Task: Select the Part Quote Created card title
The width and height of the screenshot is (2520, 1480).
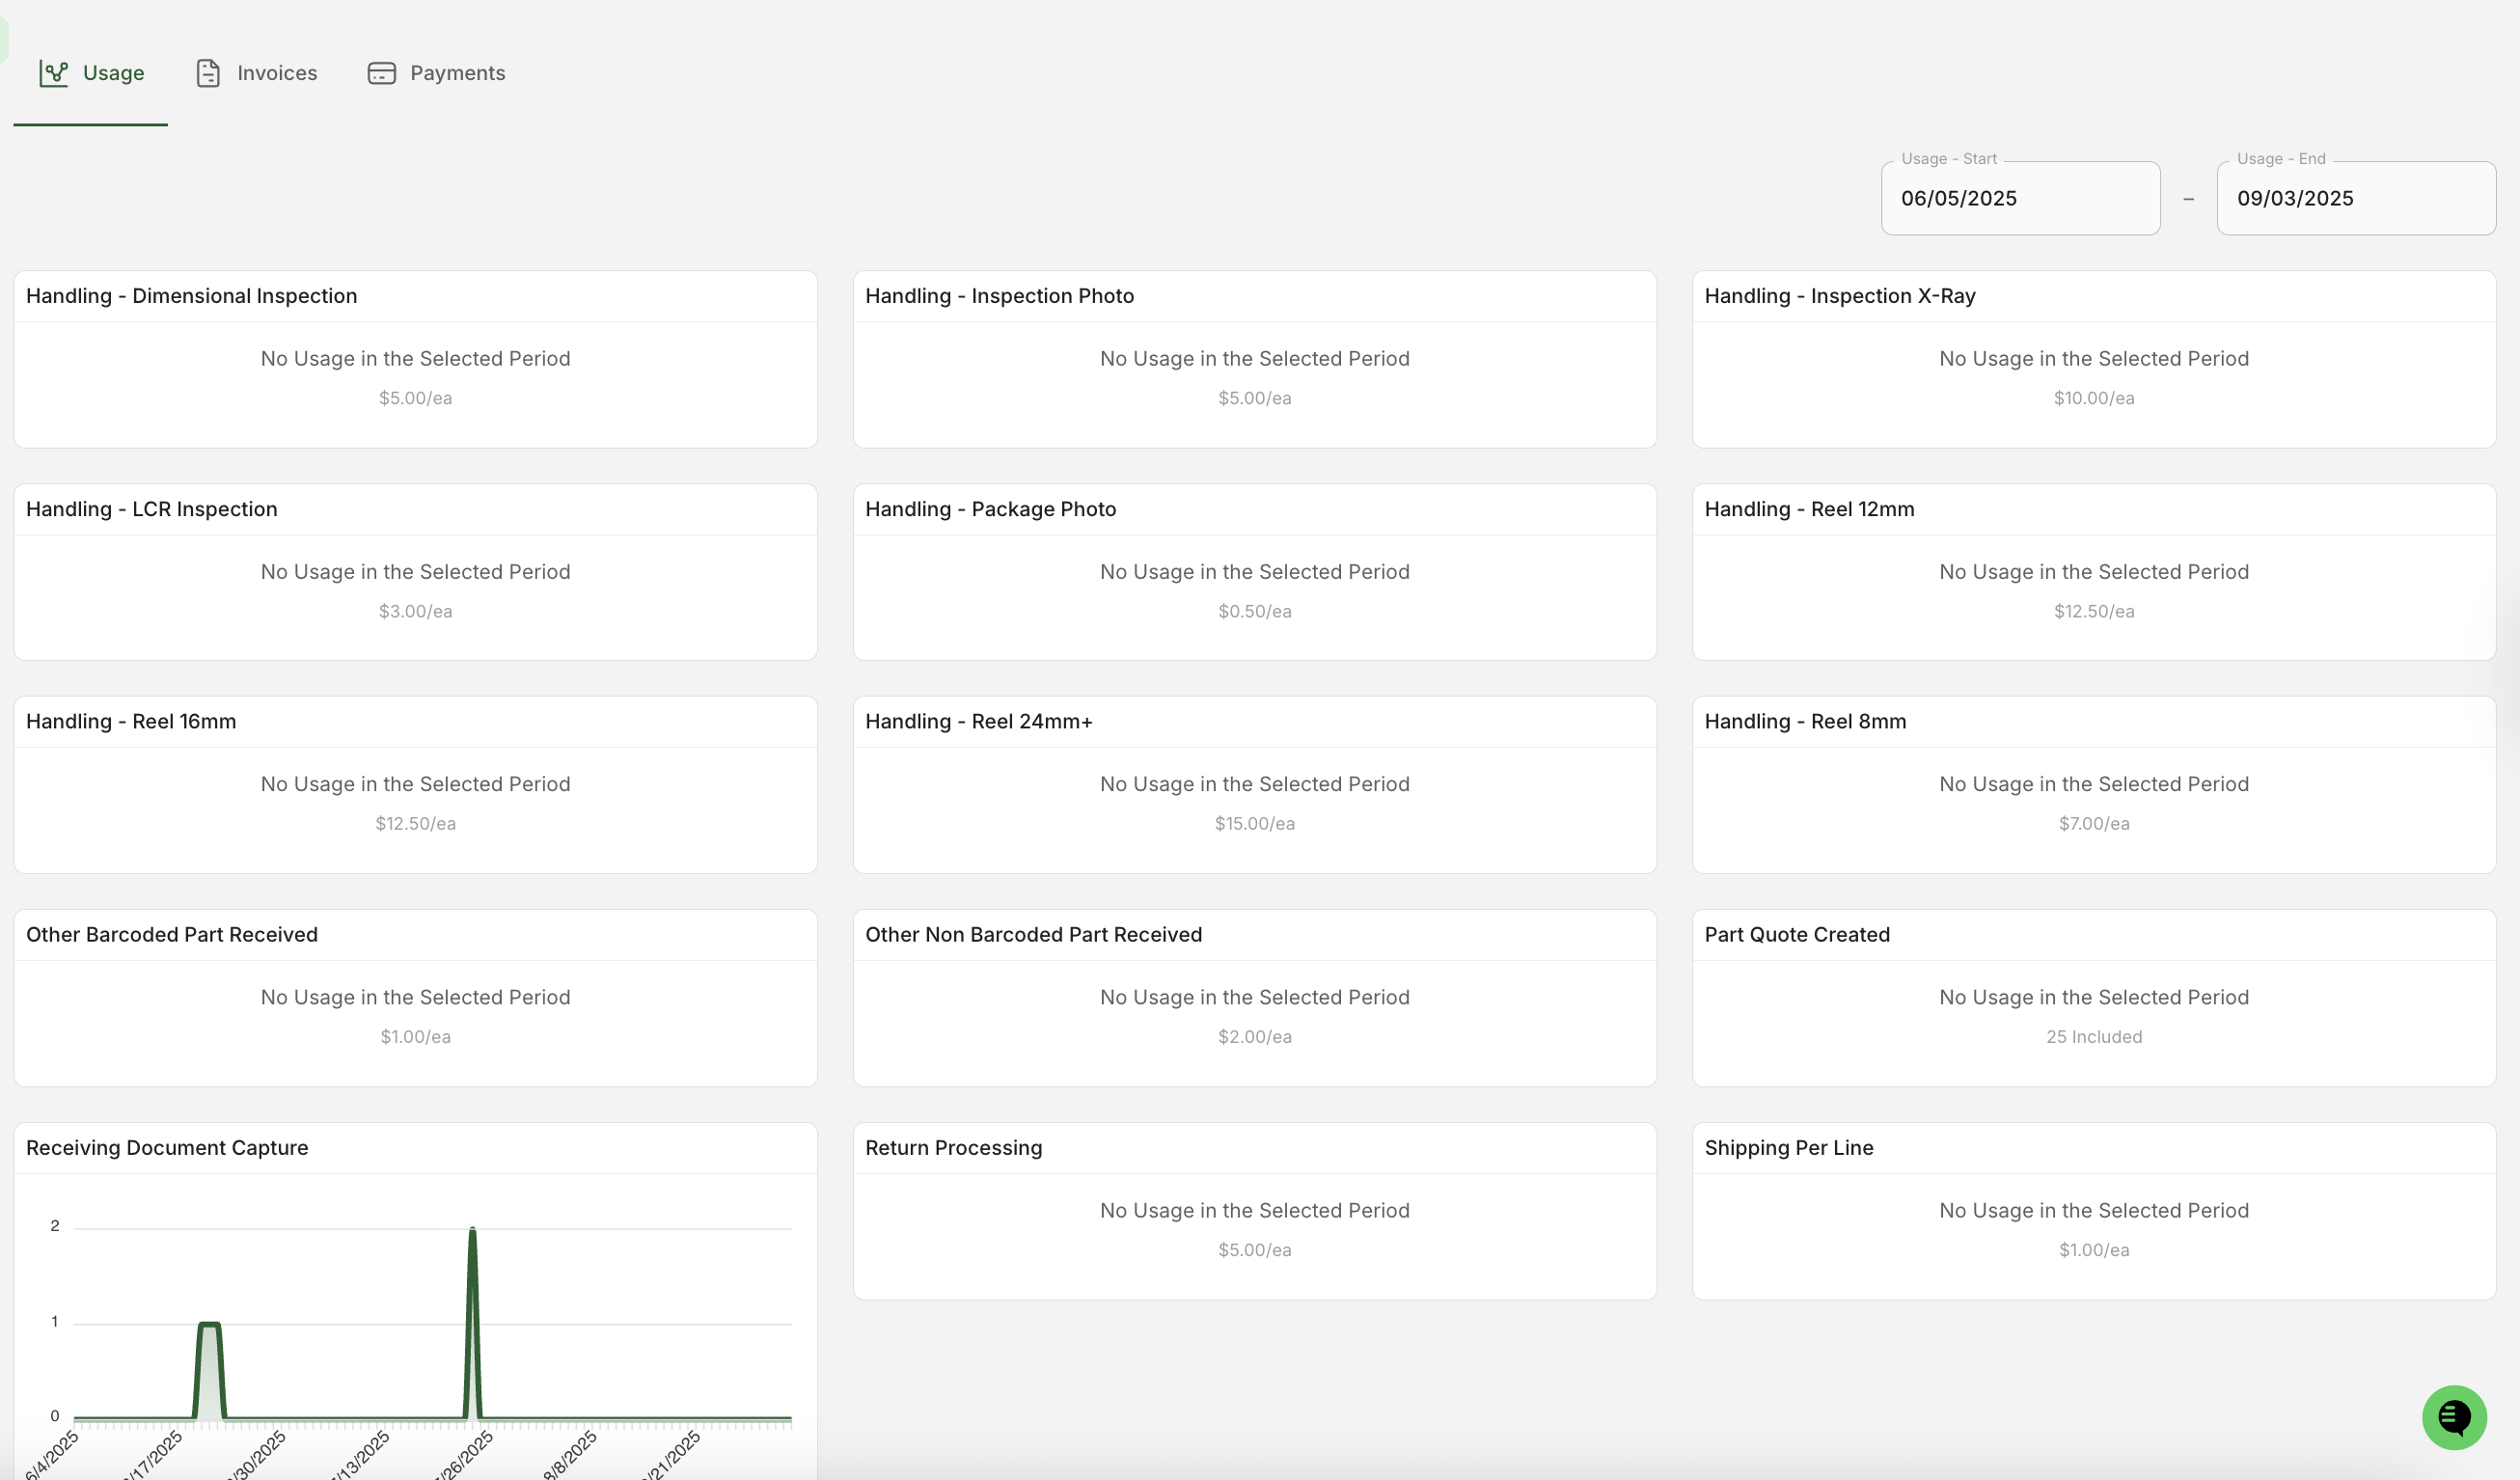Action: click(1797, 934)
